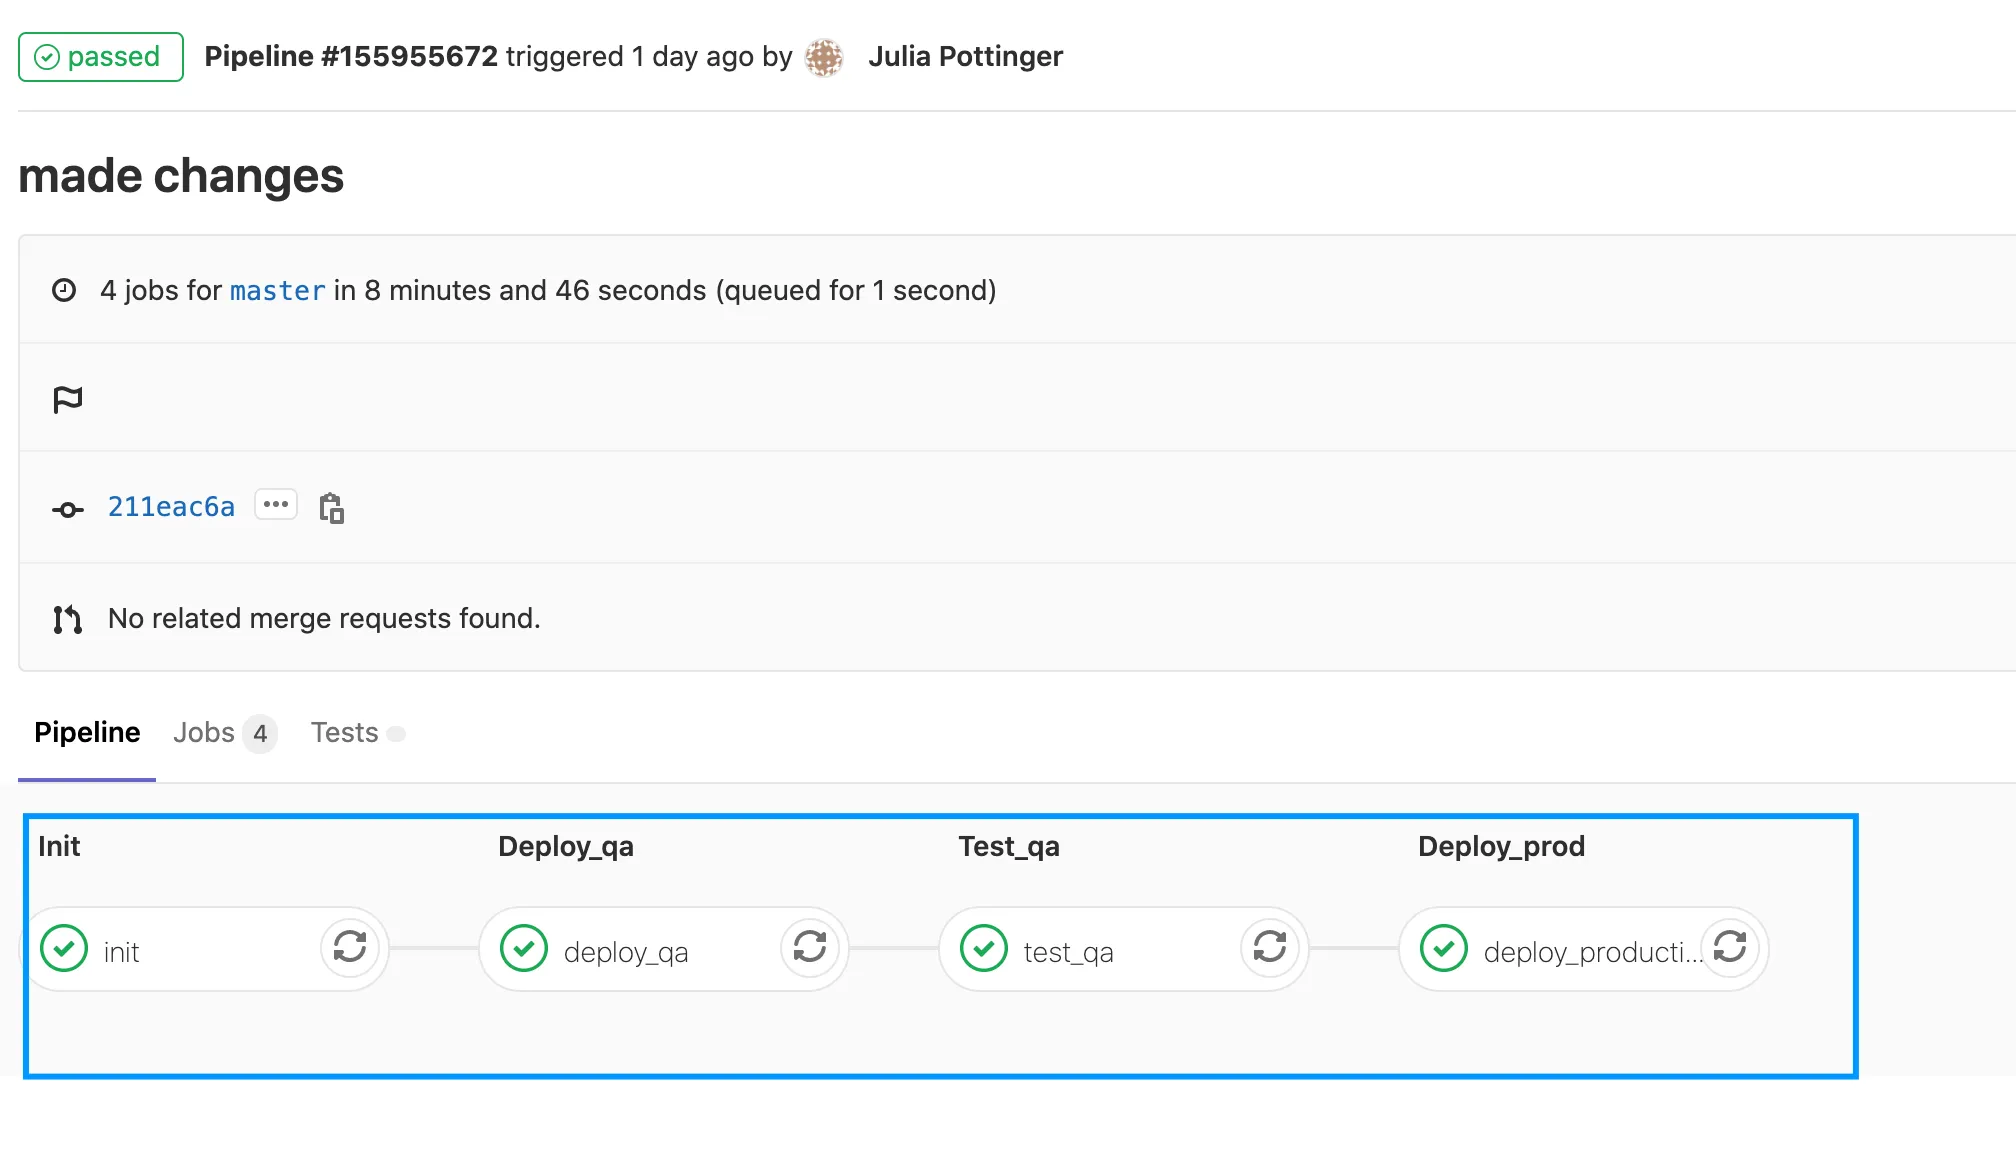Switch to the Jobs tab
The height and width of the screenshot is (1154, 2016).
pos(224,733)
